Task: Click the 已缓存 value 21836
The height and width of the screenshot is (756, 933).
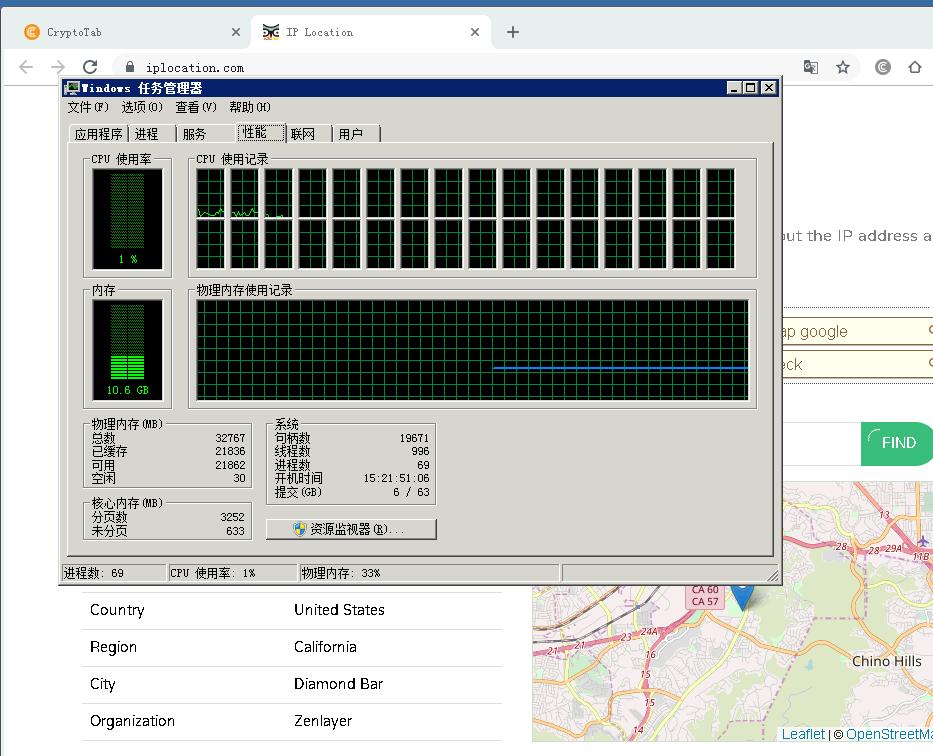Action: pos(230,451)
